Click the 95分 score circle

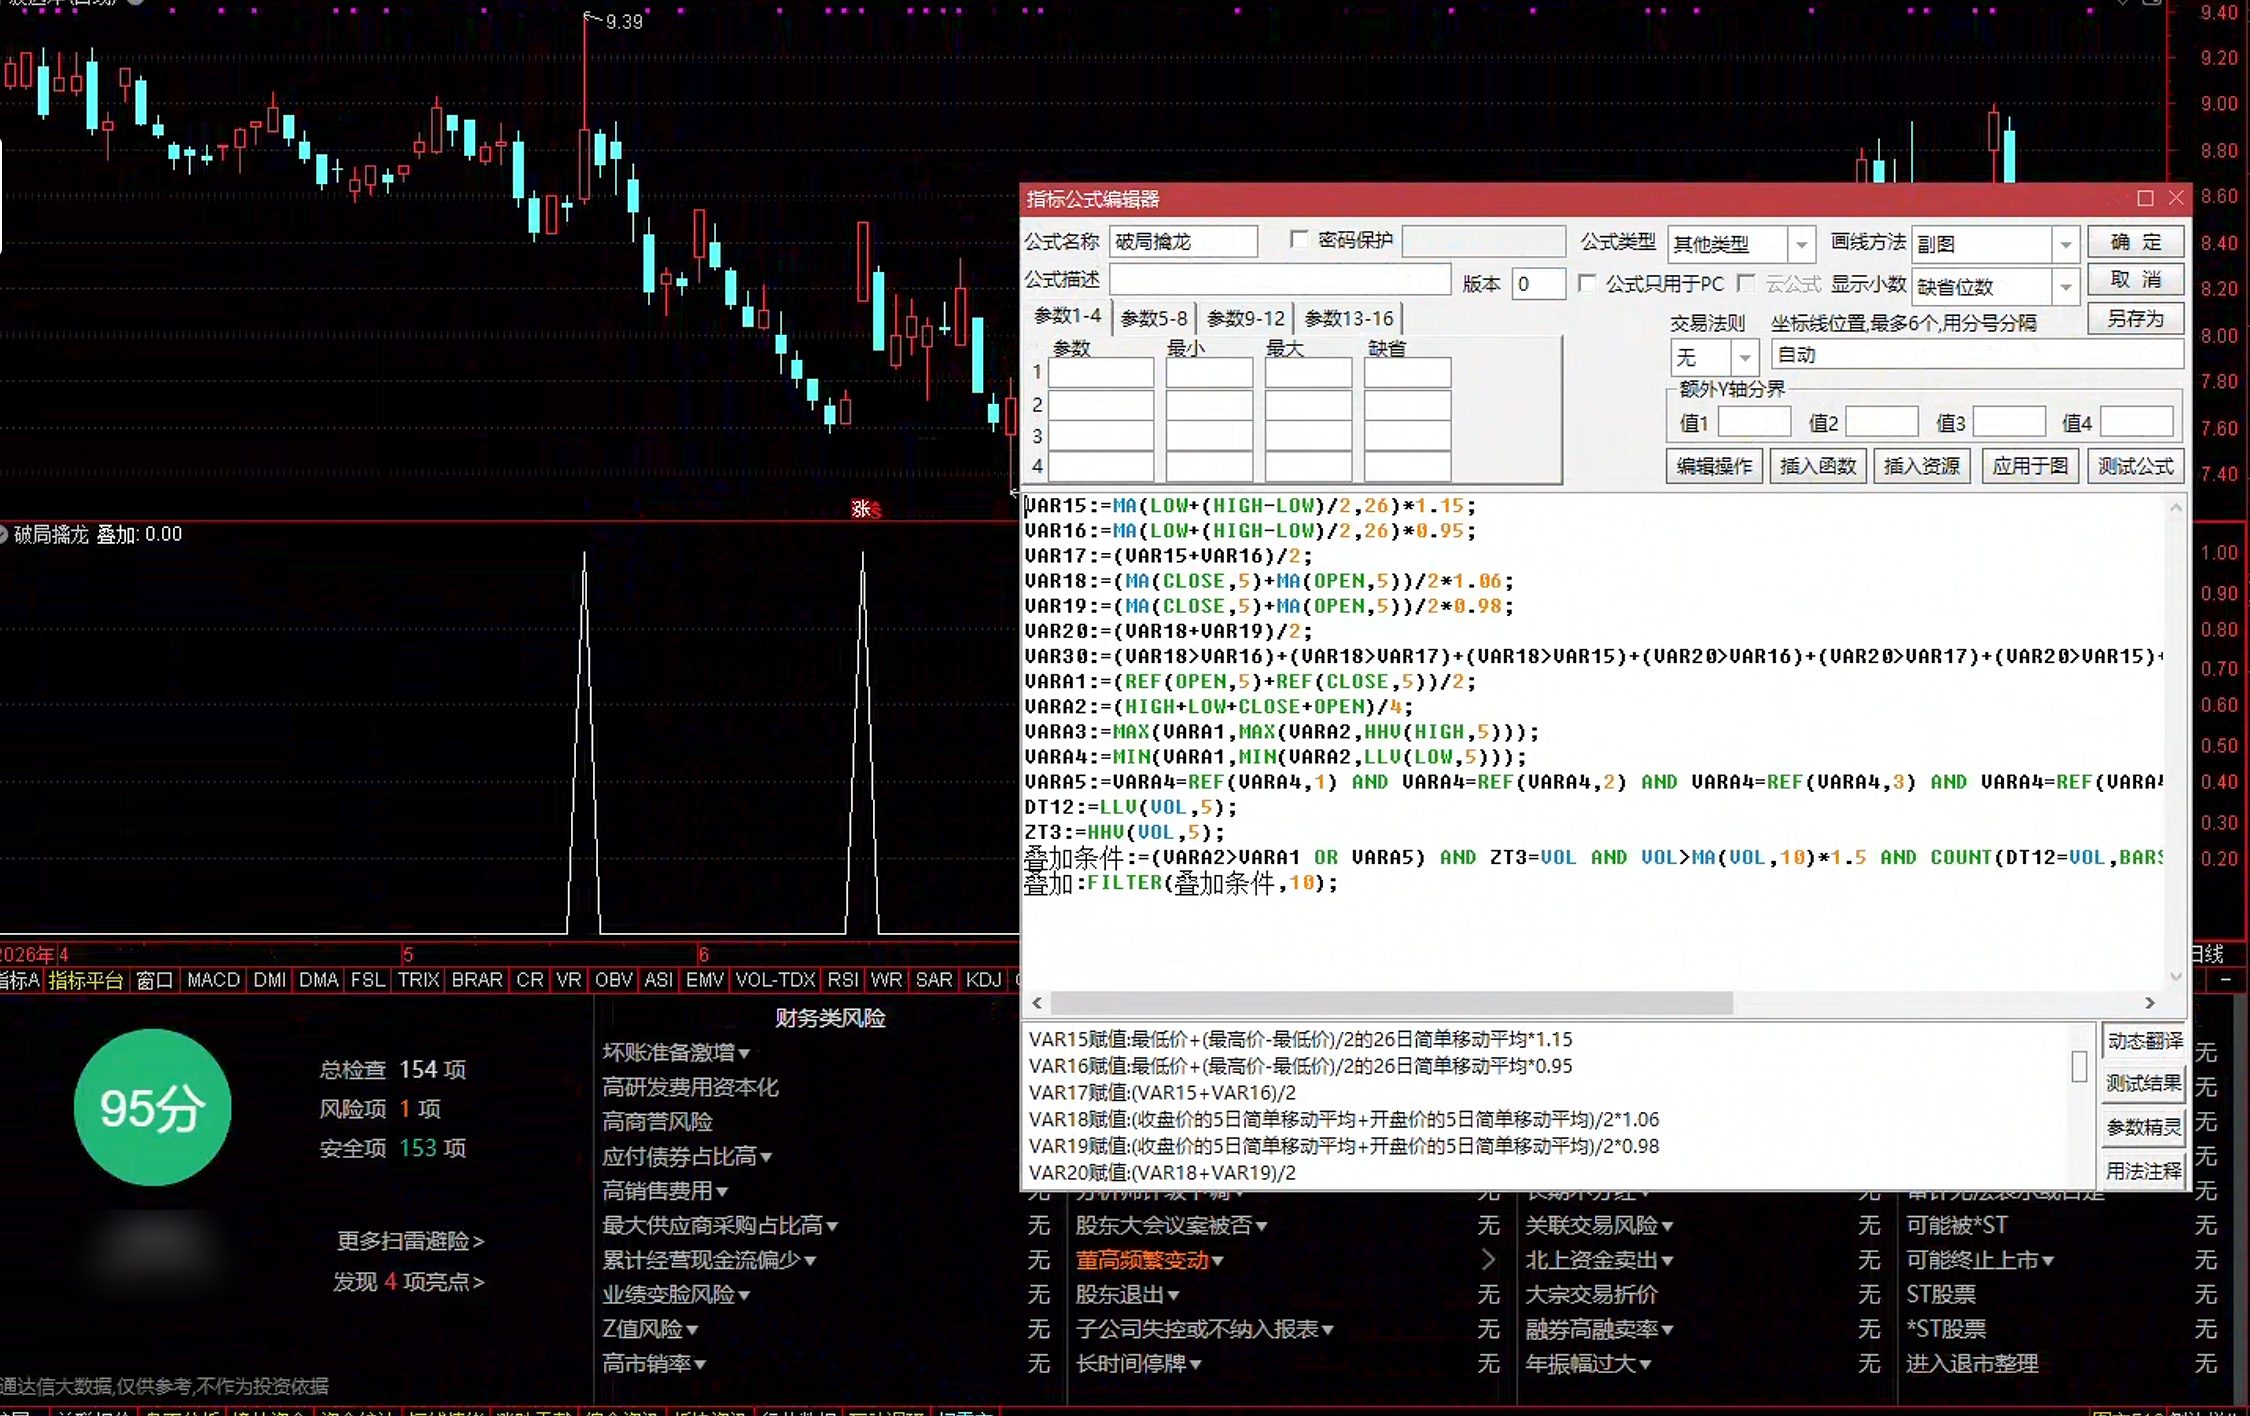click(x=152, y=1108)
